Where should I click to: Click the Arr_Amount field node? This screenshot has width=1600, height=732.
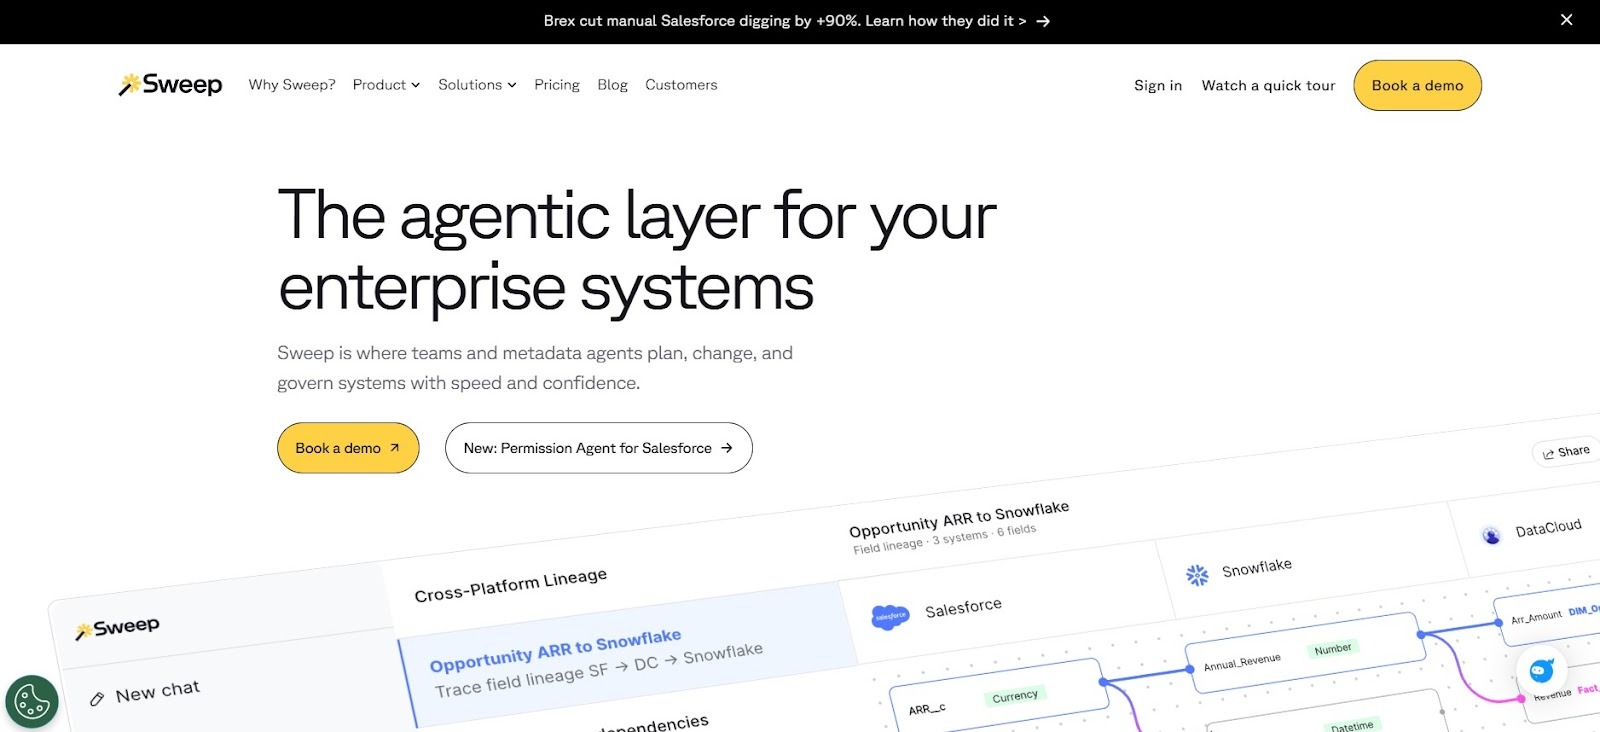tap(1548, 613)
